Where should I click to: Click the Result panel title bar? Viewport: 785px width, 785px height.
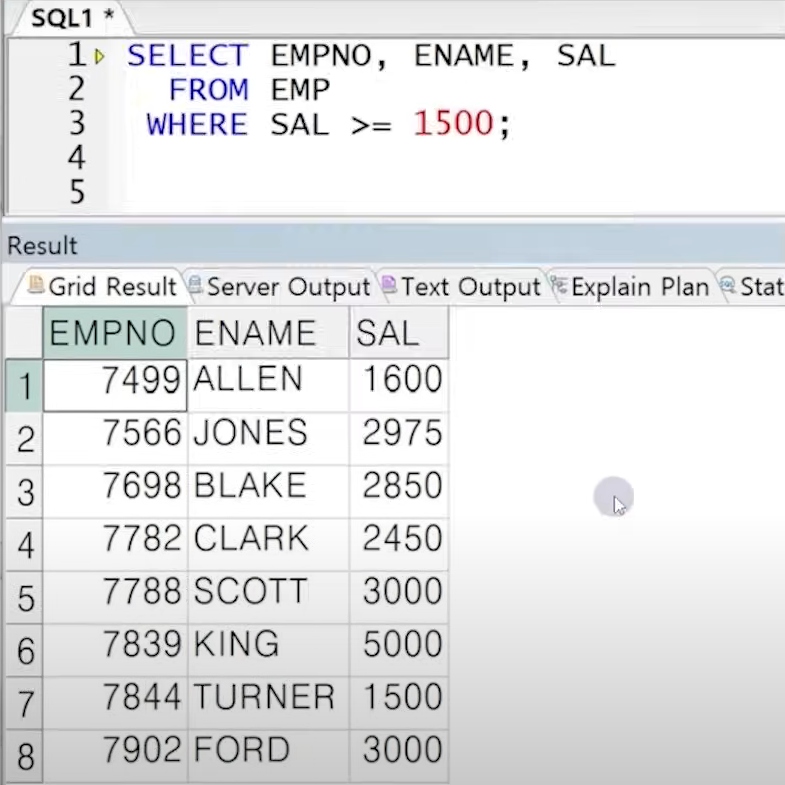coord(392,245)
